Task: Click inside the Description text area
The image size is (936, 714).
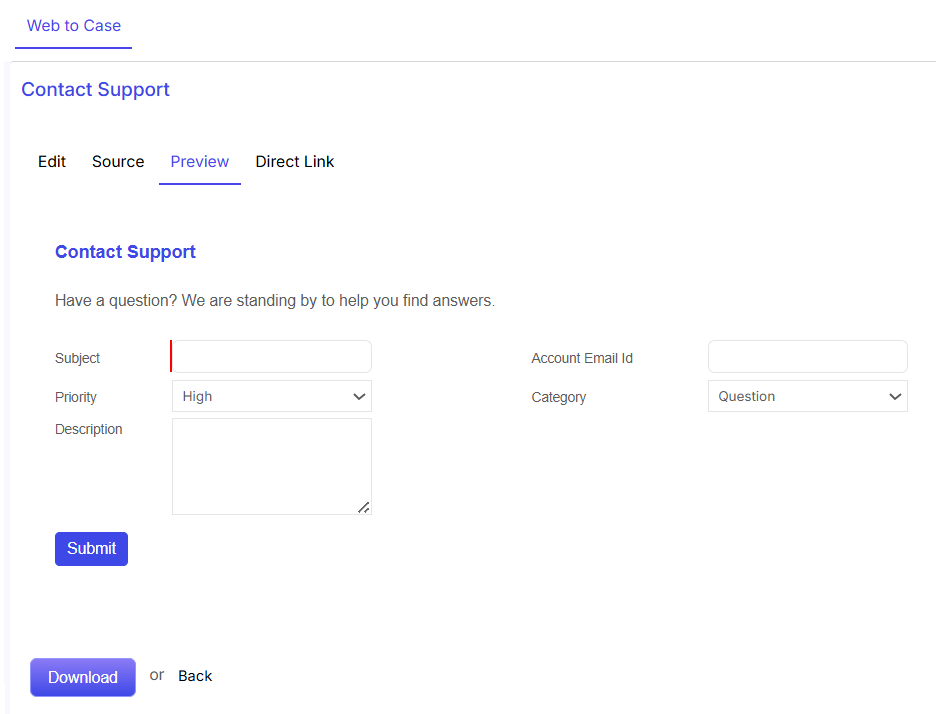Action: point(272,466)
